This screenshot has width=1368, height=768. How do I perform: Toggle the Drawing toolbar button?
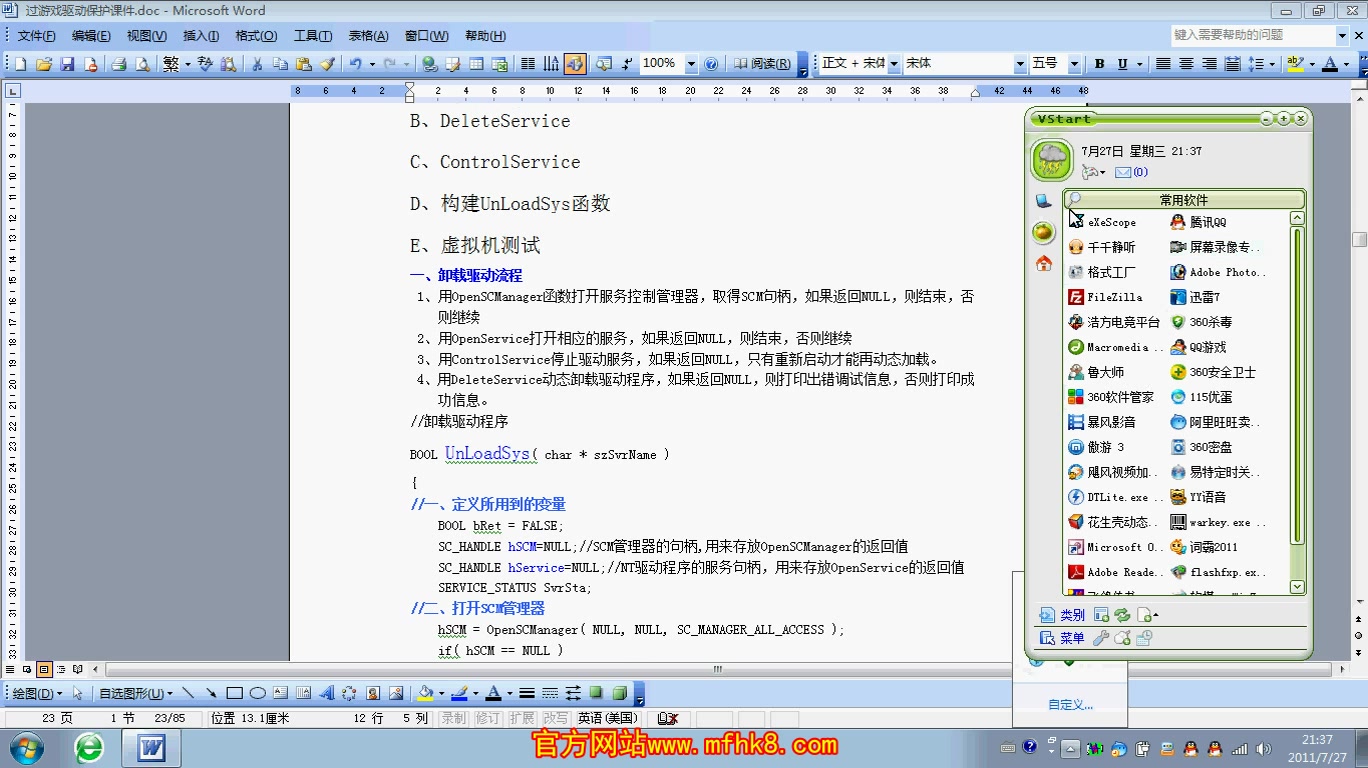pos(575,64)
